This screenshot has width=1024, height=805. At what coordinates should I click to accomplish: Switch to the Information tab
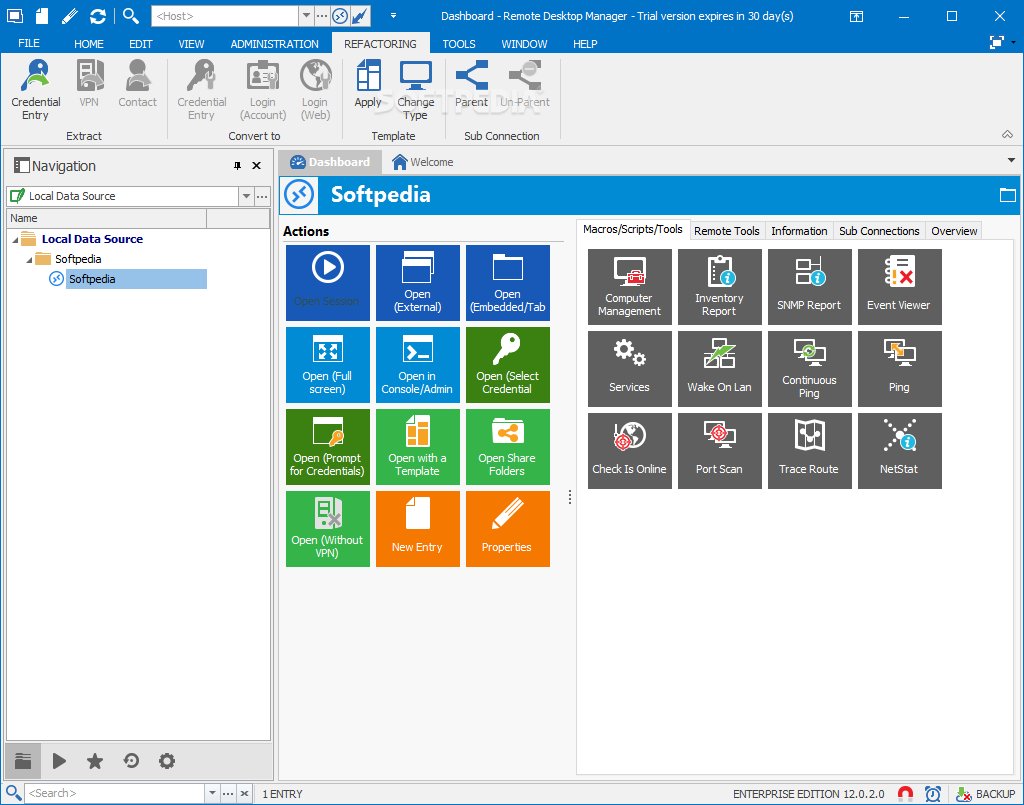(x=799, y=231)
